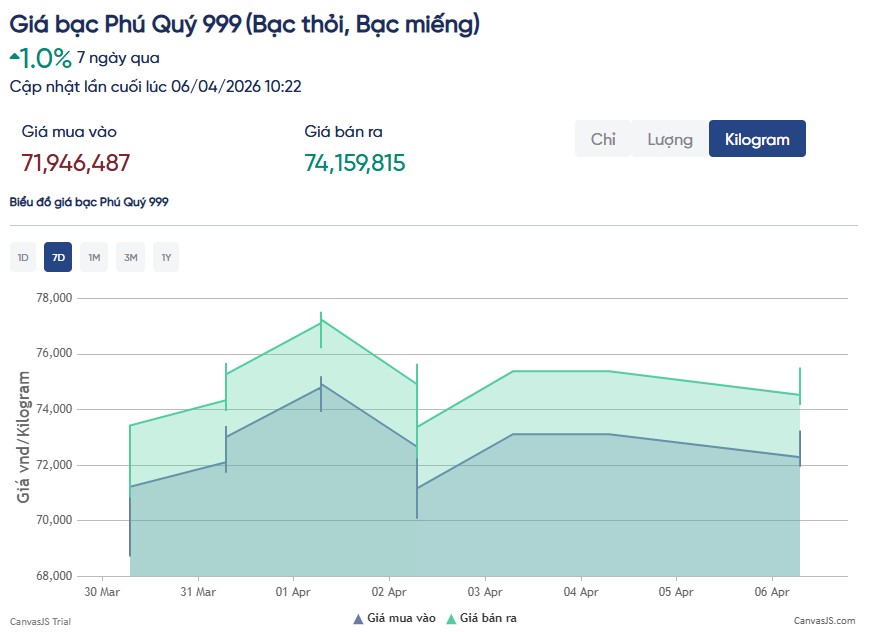
Task: Click the CanvasJS Trial link
Action: tap(40, 621)
